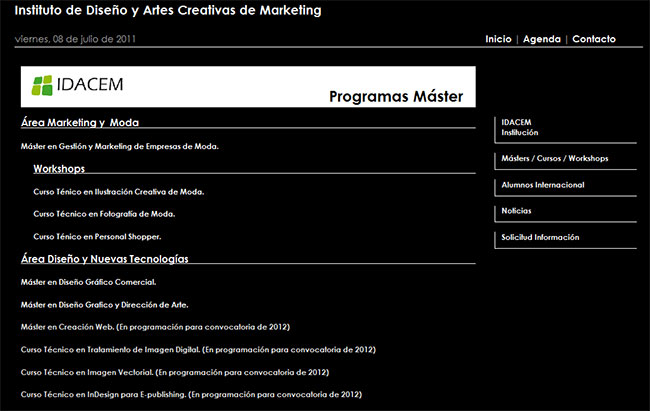Screen dimensions: 650x411
Task: Click Solicitud Información in the sidebar
Action: tap(540, 237)
